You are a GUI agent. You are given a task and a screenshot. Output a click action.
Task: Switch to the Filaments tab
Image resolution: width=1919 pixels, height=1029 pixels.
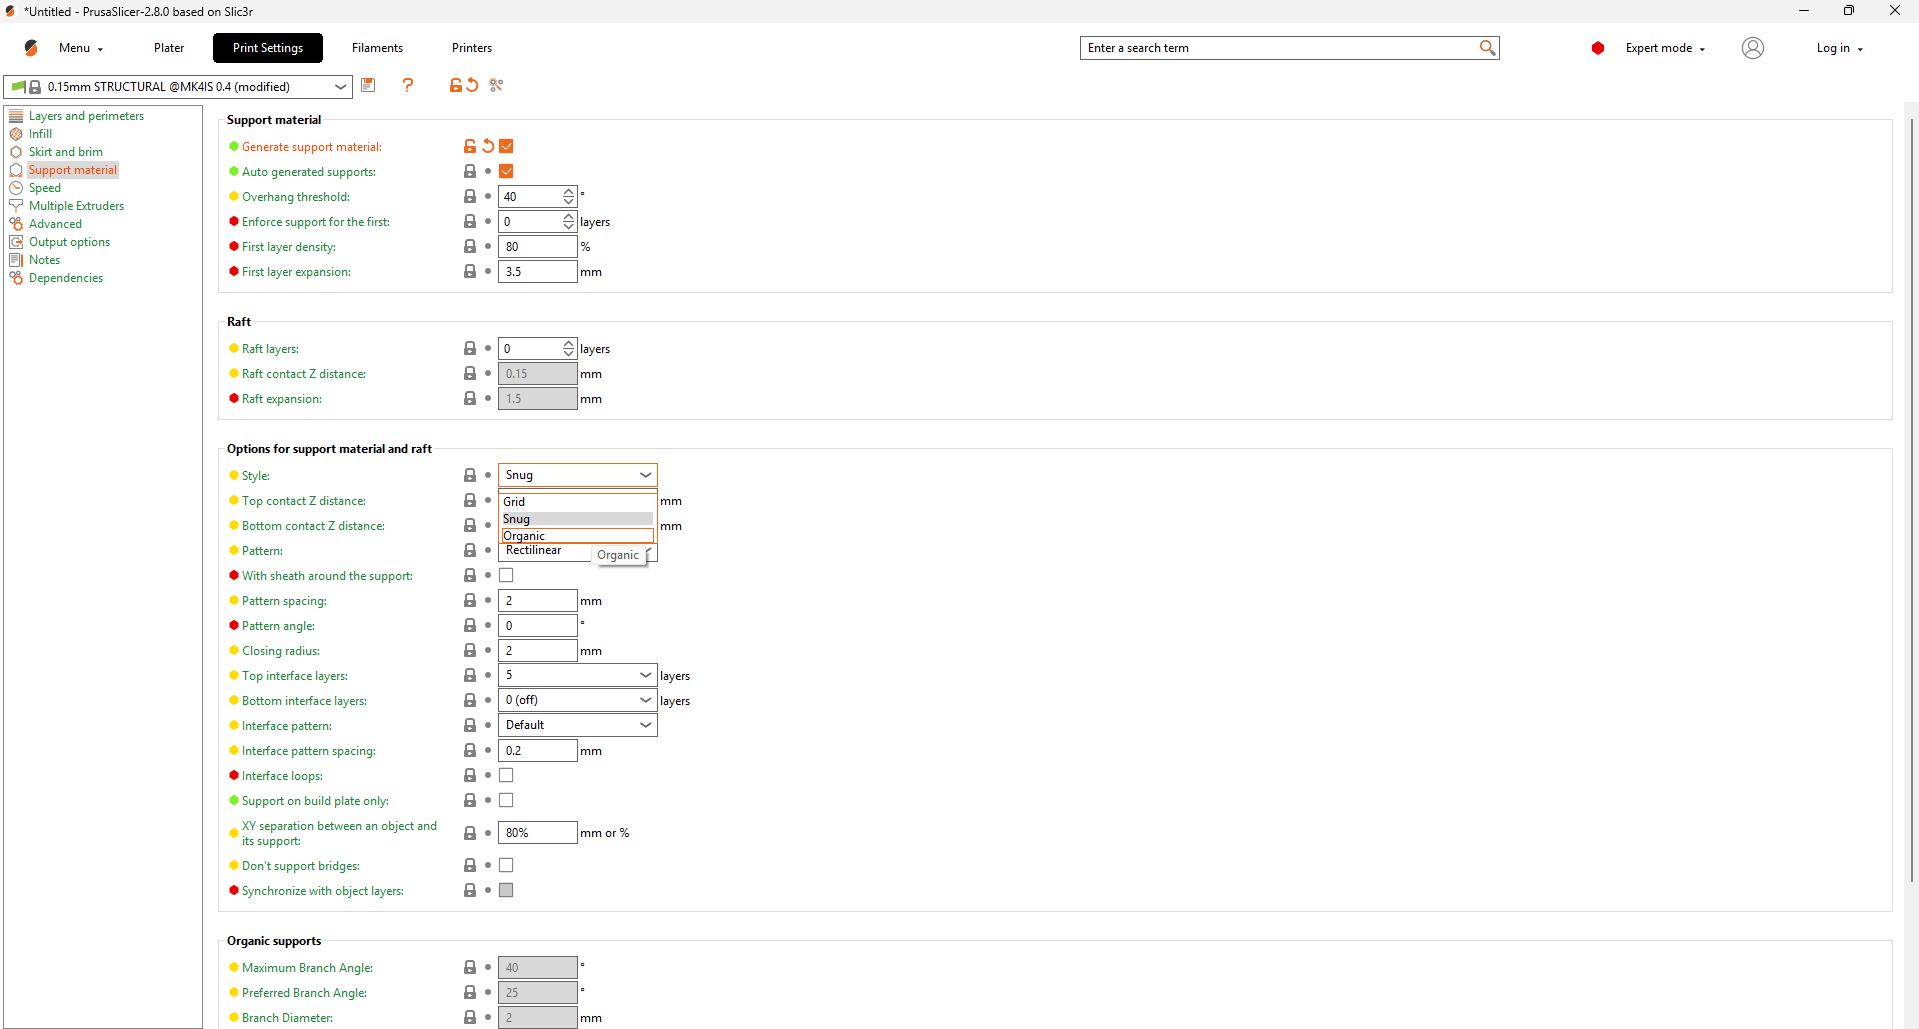pyautogui.click(x=377, y=48)
